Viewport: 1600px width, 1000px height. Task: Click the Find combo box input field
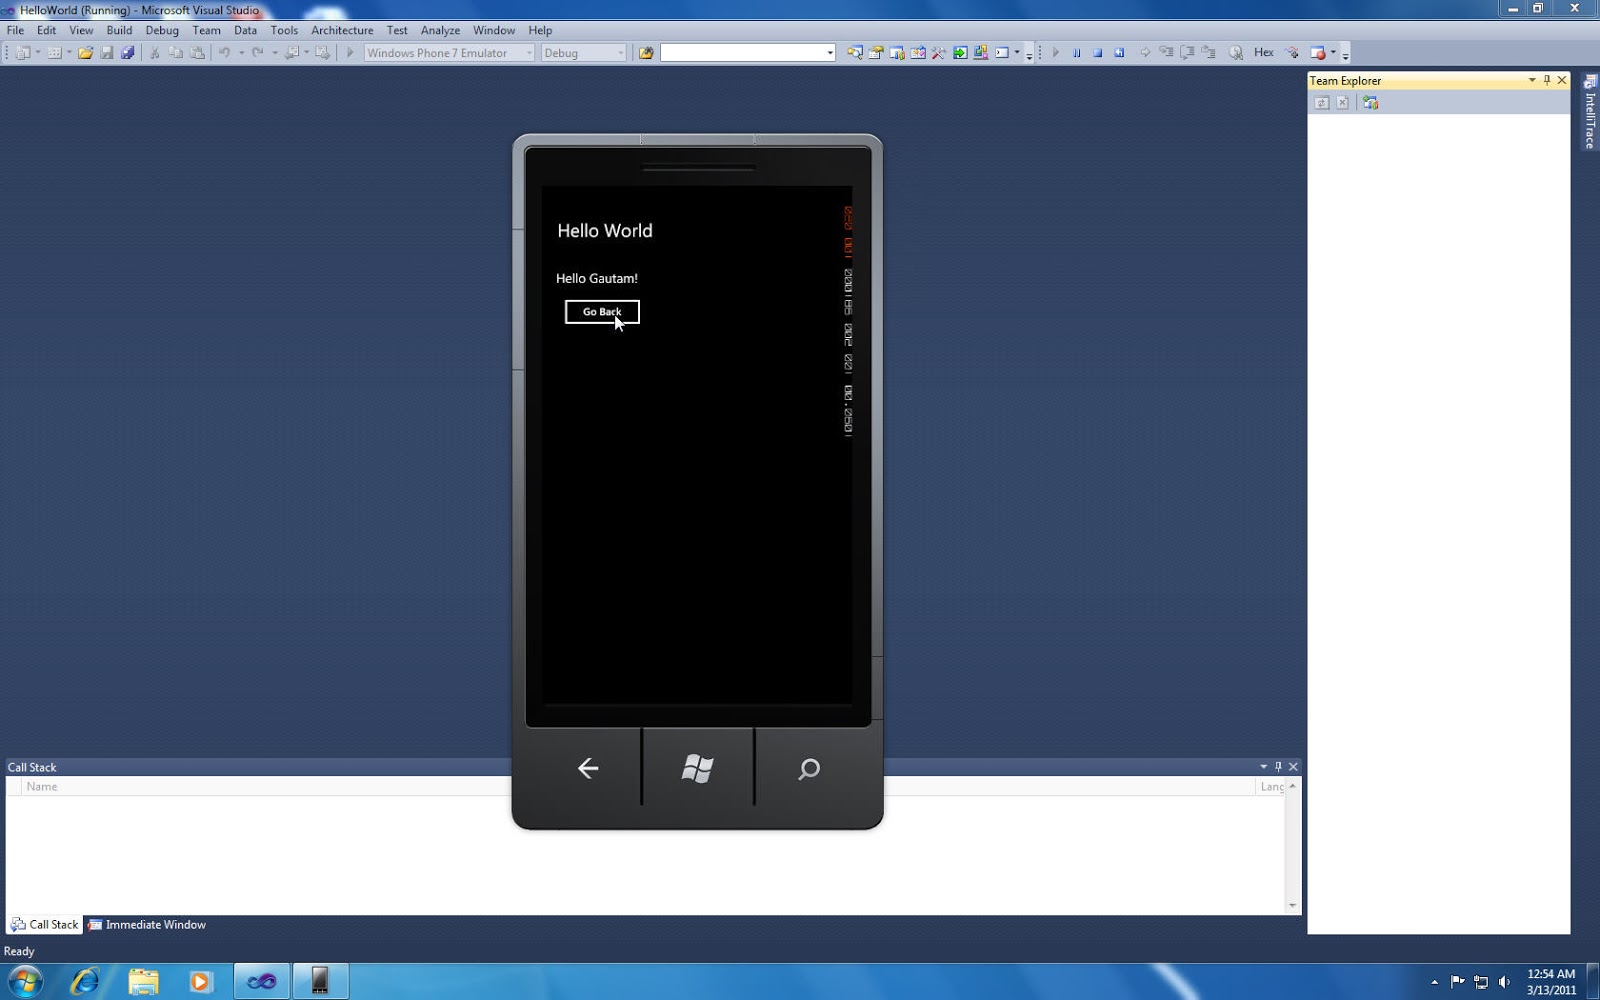click(x=743, y=53)
